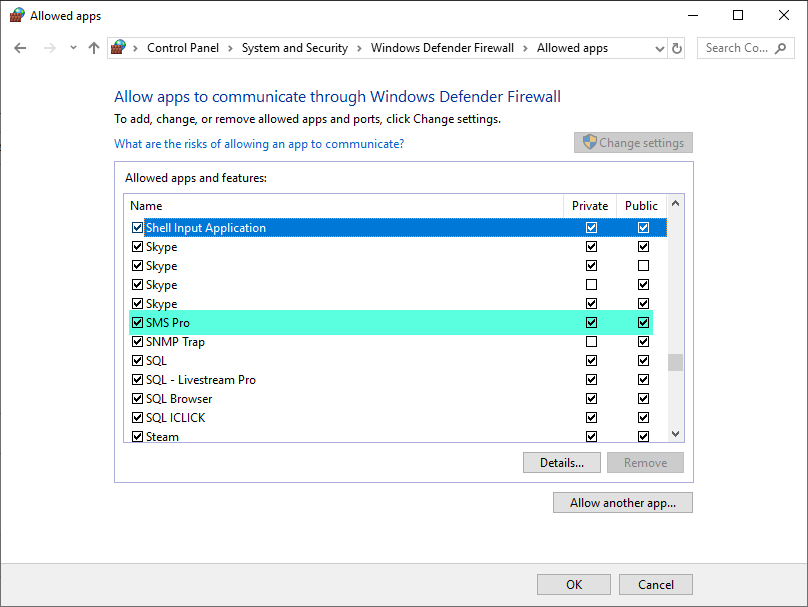Refresh the Allowed apps page
Screen dimensions: 808x607
(677, 48)
